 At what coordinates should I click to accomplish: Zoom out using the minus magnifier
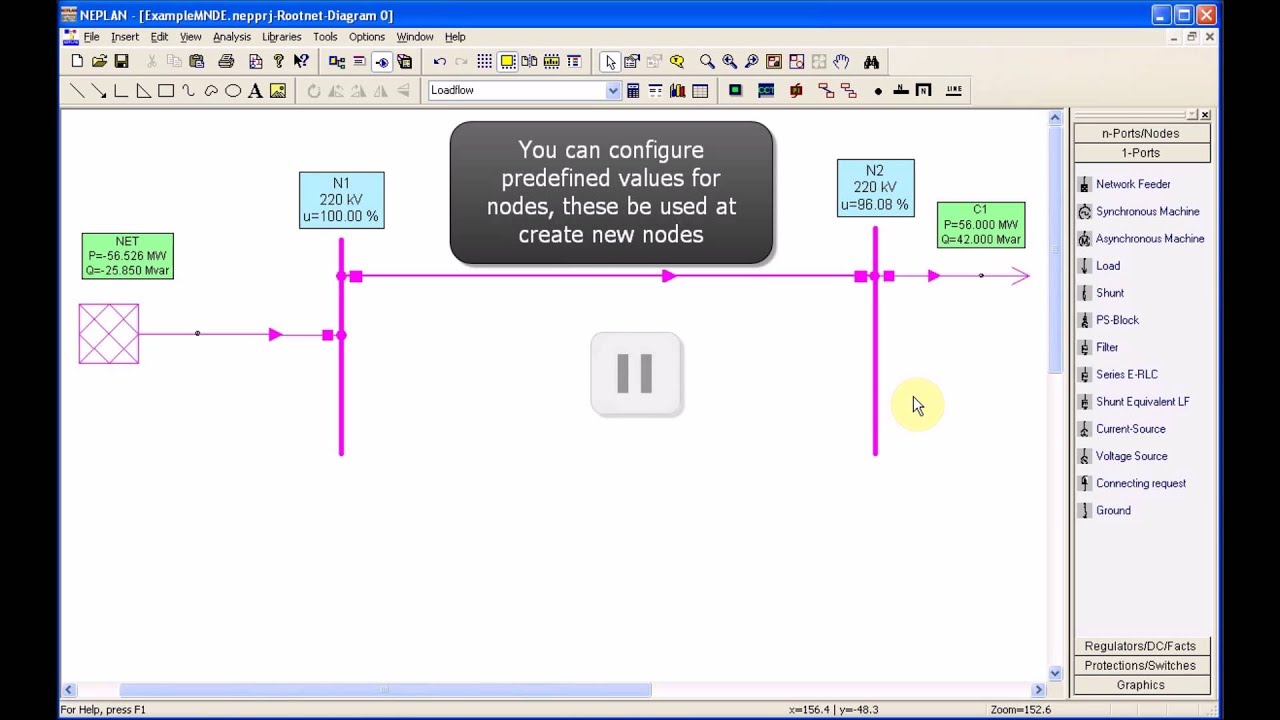point(751,62)
